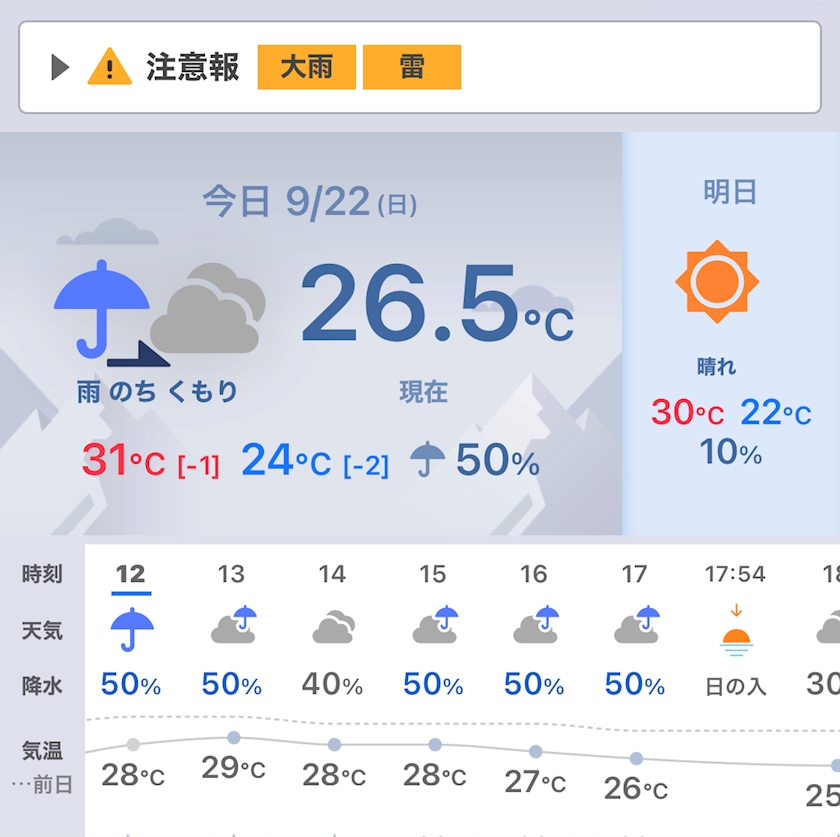Screen dimensions: 840x837
Task: Click the 17:54 sunset icon
Action: 736,631
